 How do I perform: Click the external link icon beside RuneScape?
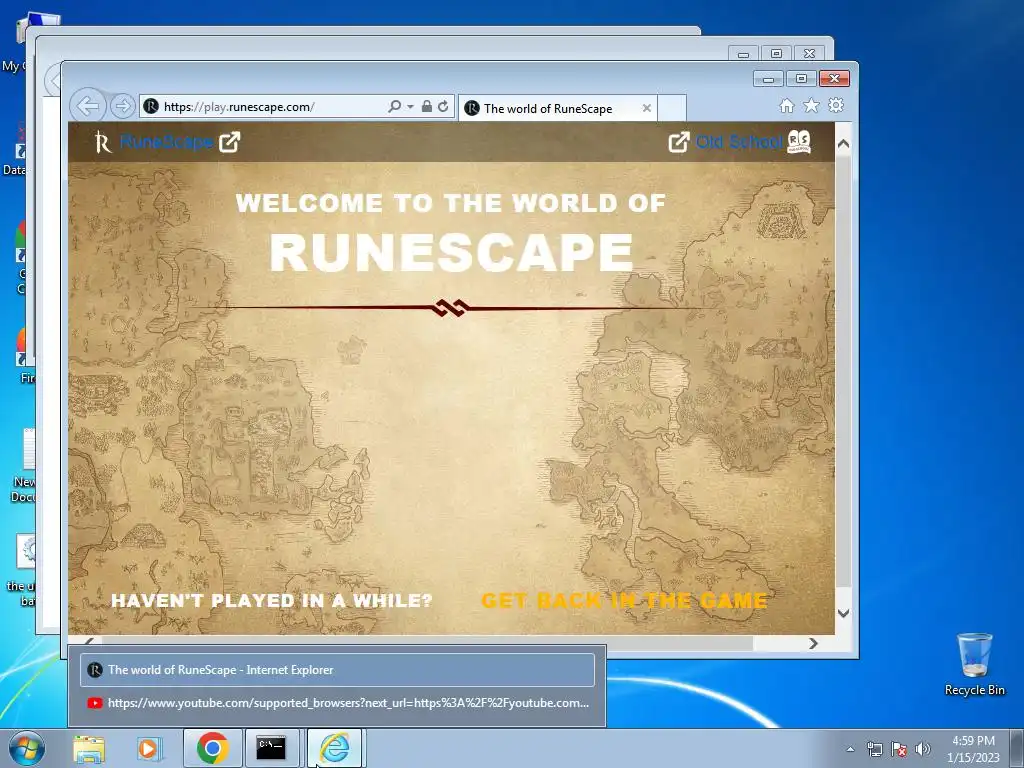[x=230, y=142]
